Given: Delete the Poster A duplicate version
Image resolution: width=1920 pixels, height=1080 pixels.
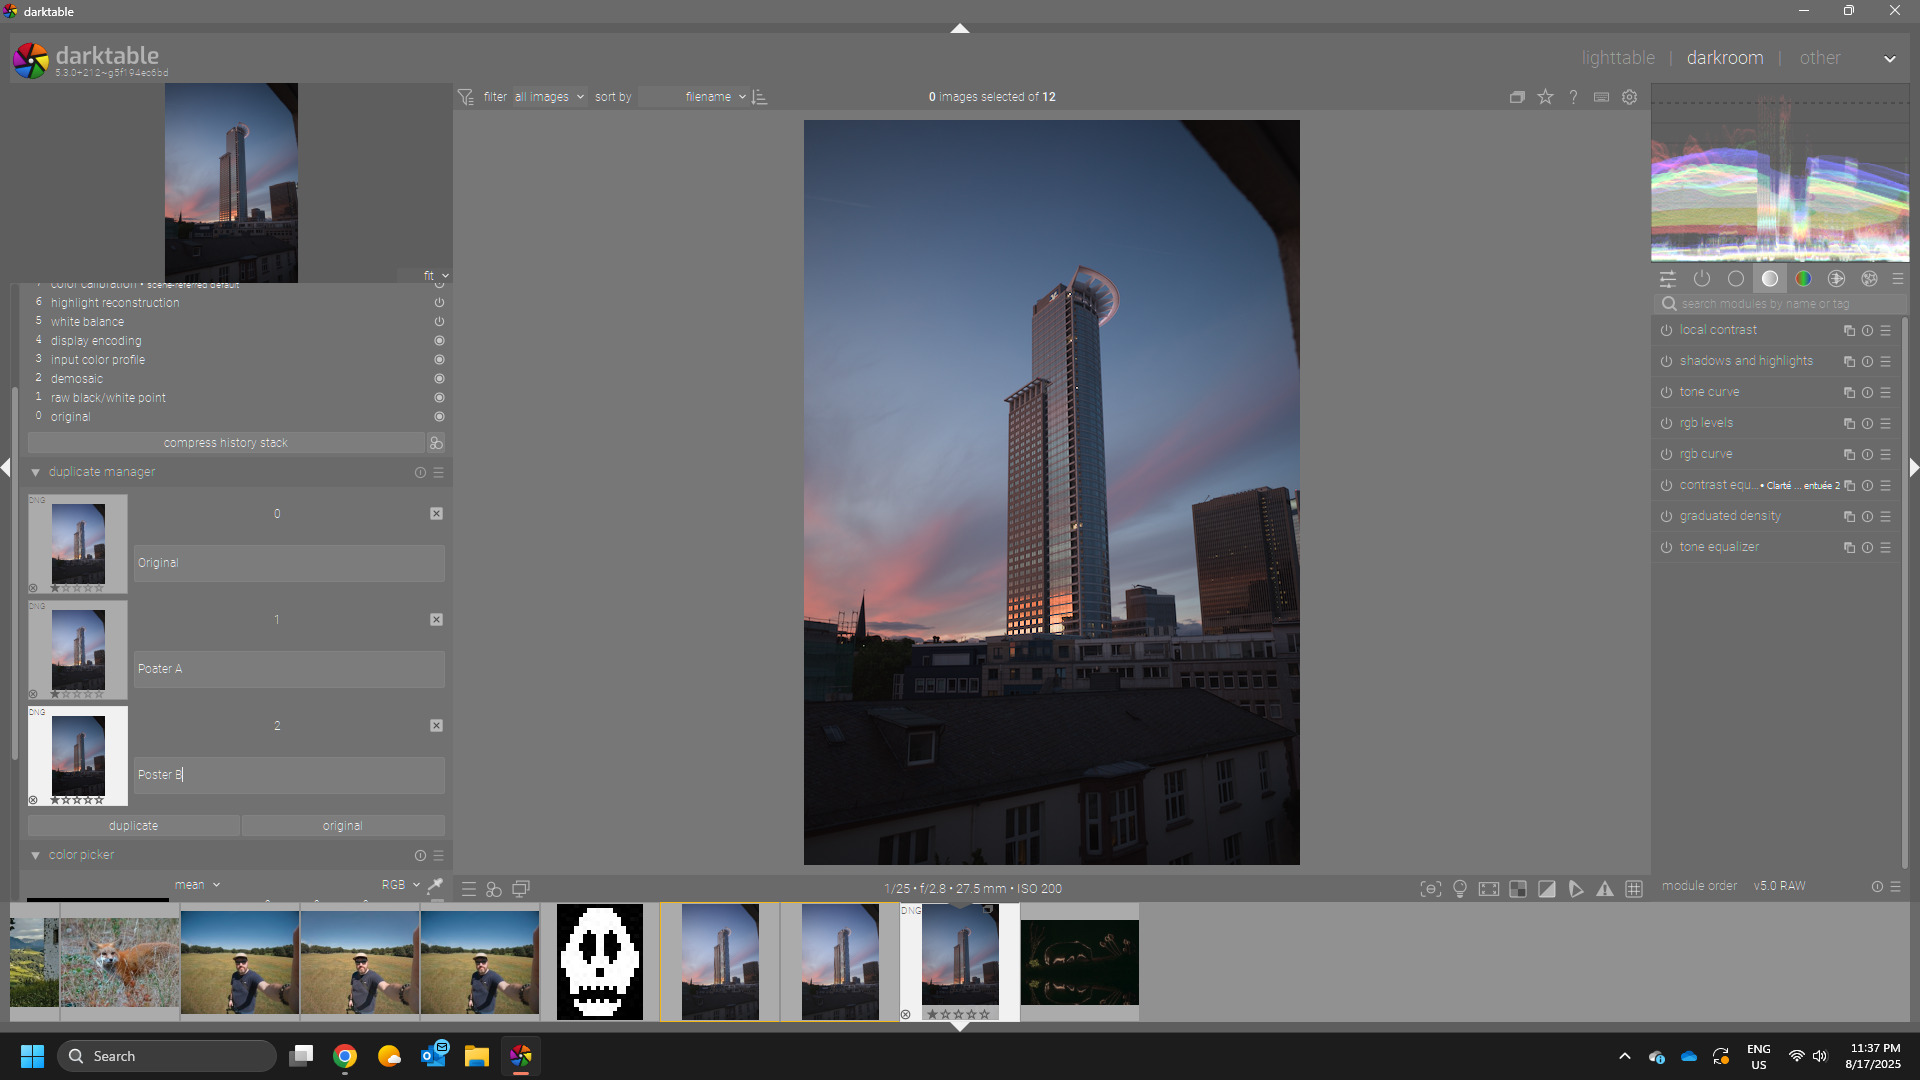Looking at the screenshot, I should [x=436, y=620].
